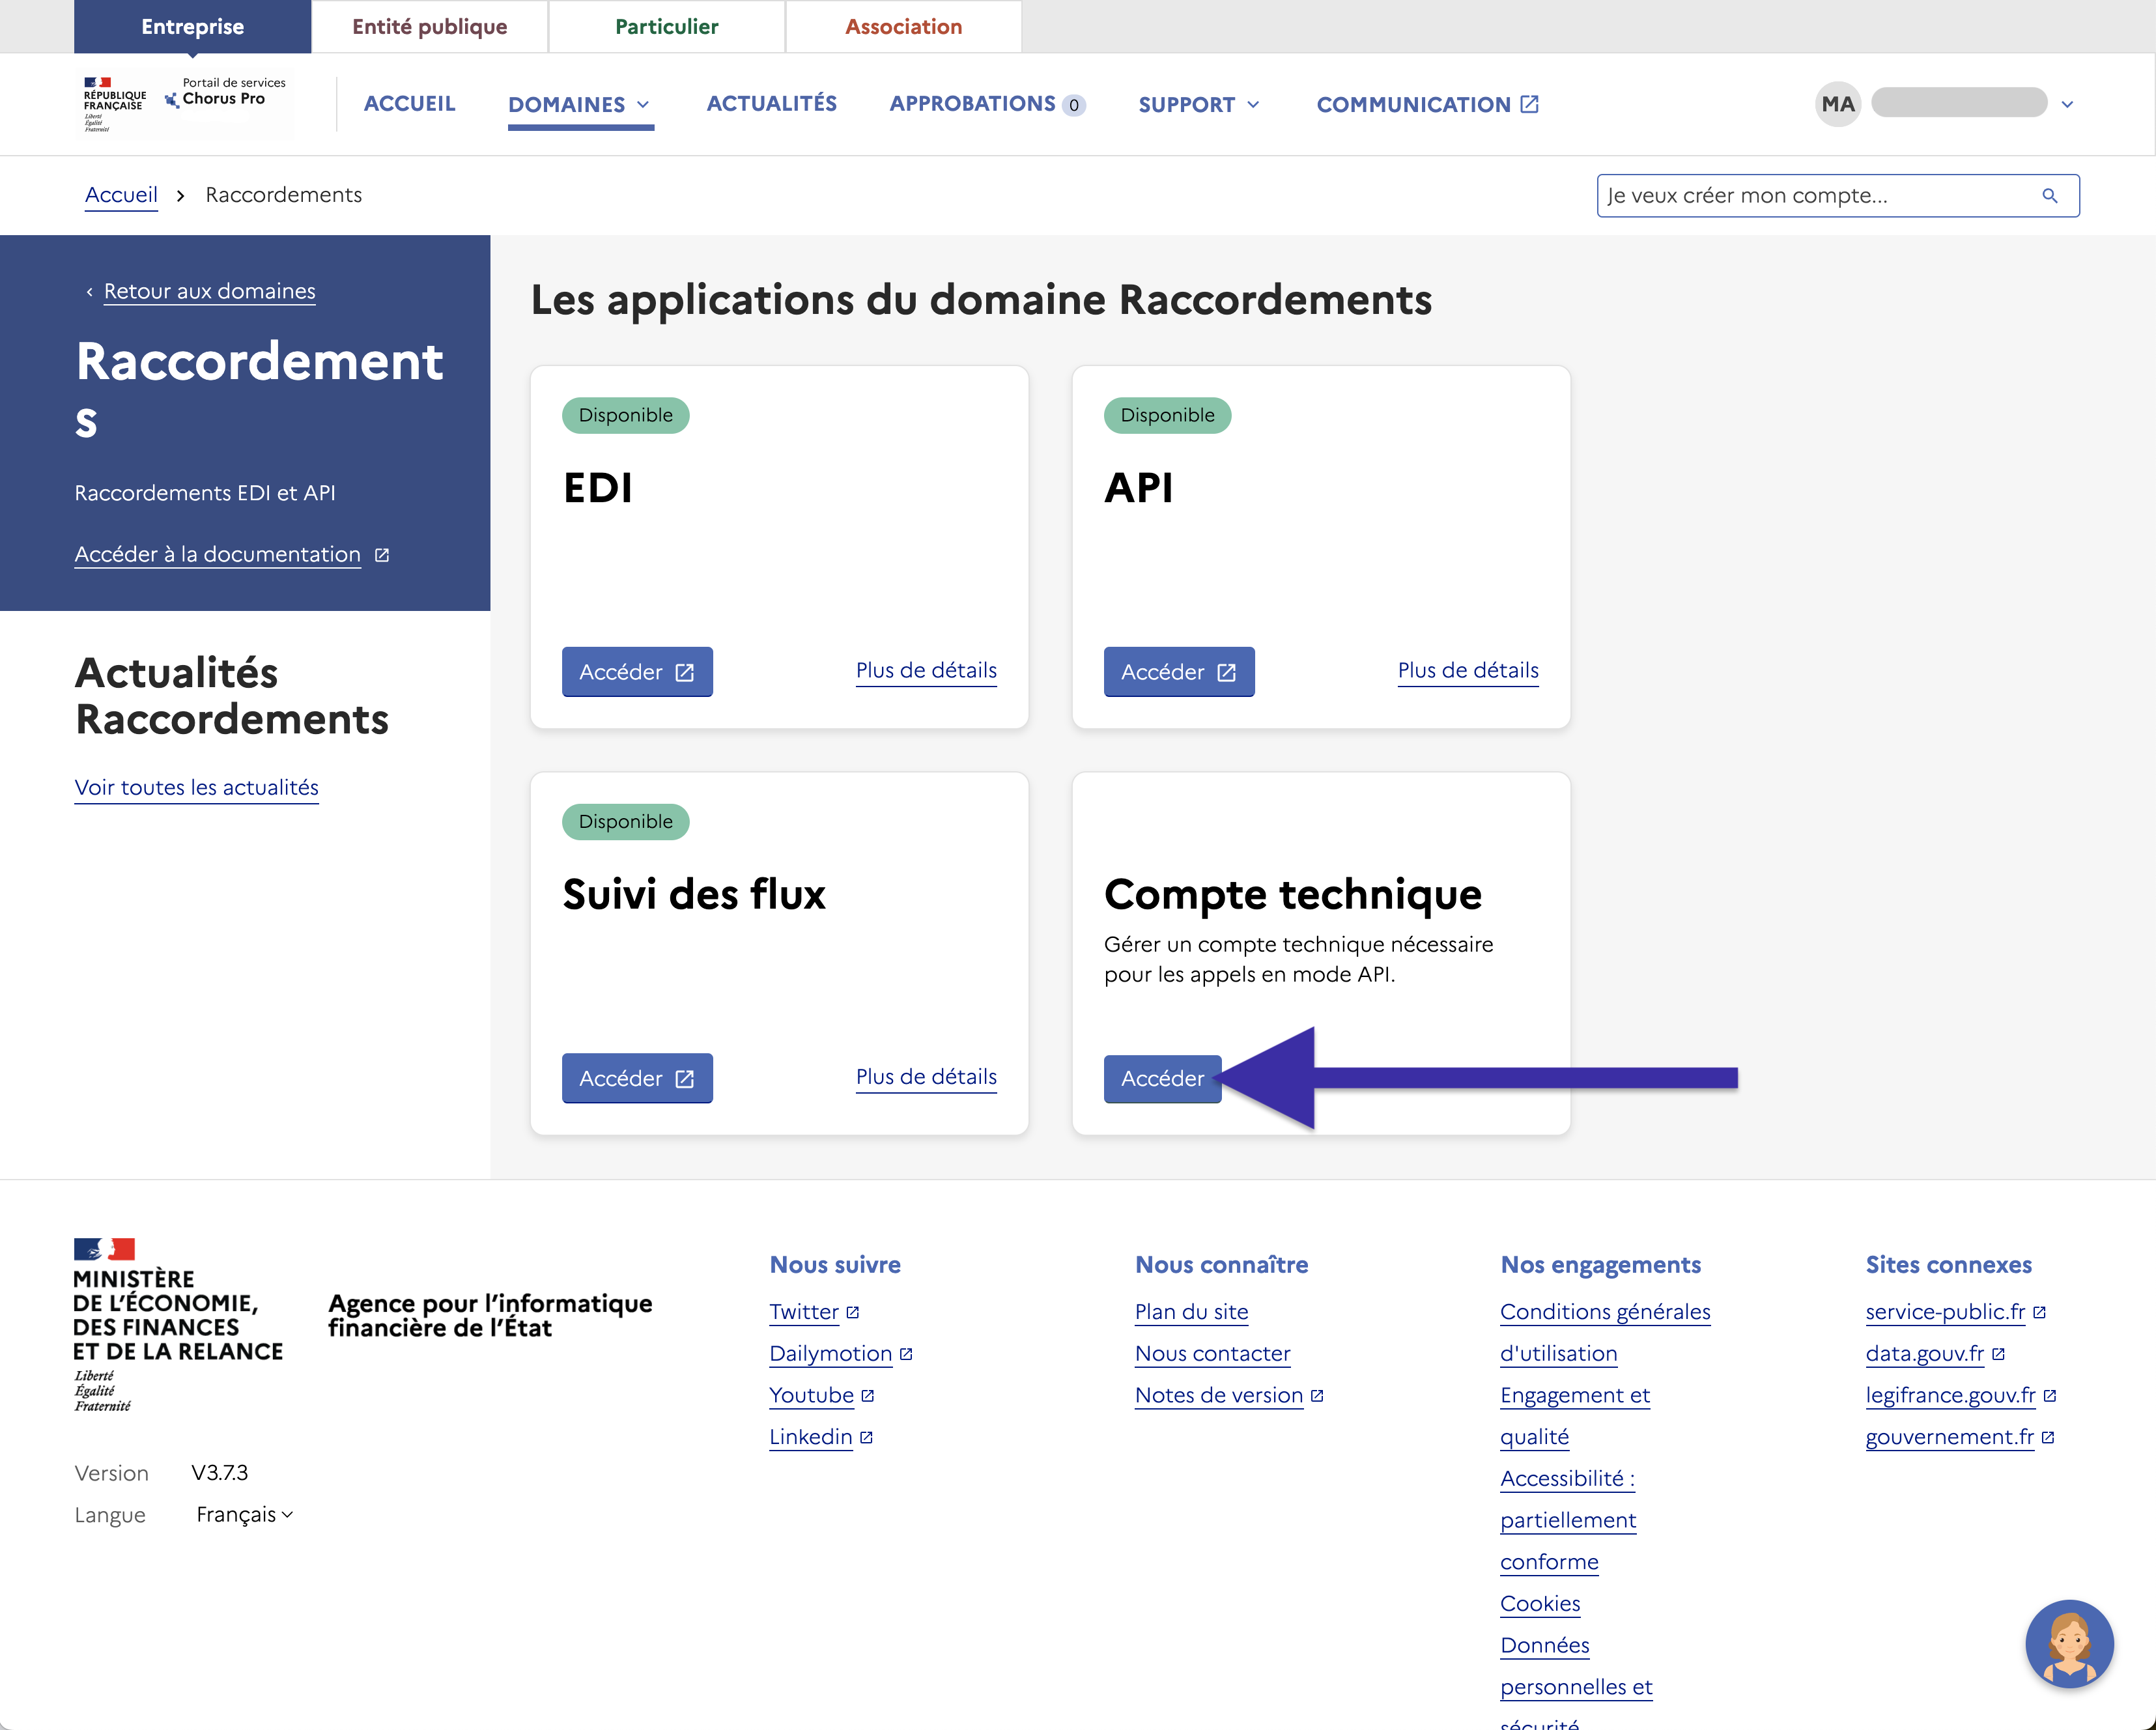
Task: Click the data.gouv.fr external icon
Action: [x=1998, y=1354]
